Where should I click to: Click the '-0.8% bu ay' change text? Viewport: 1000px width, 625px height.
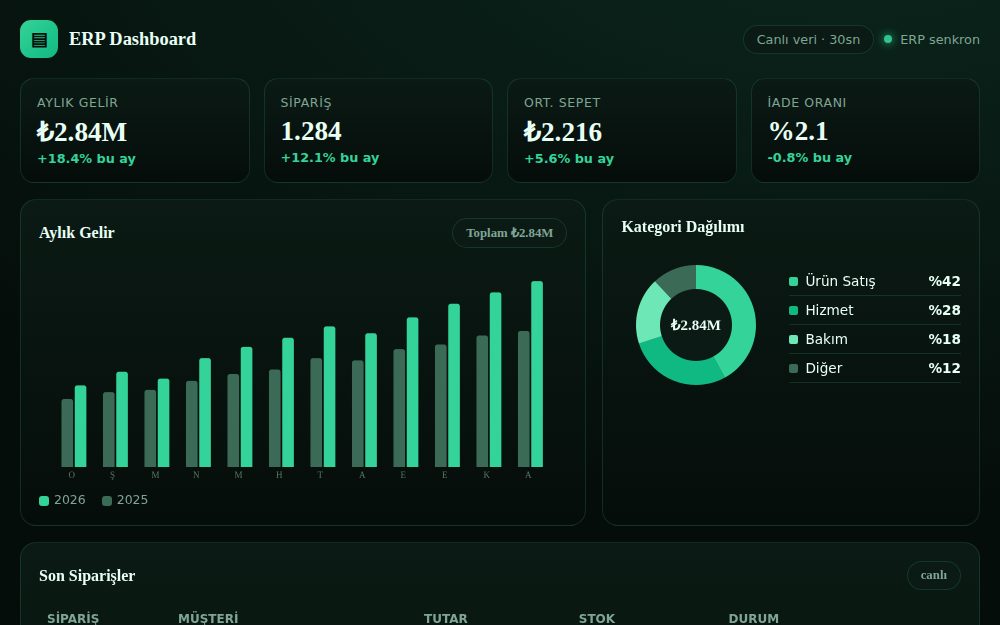pyautogui.click(x=809, y=158)
